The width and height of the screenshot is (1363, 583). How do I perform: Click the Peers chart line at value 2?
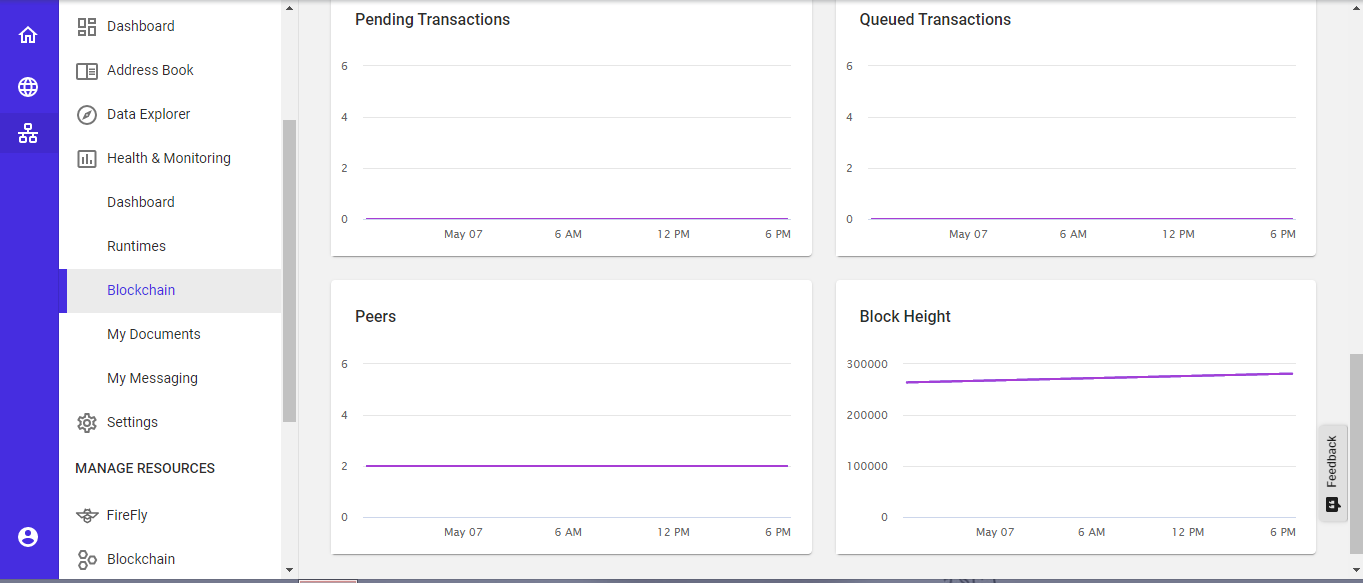click(x=577, y=466)
